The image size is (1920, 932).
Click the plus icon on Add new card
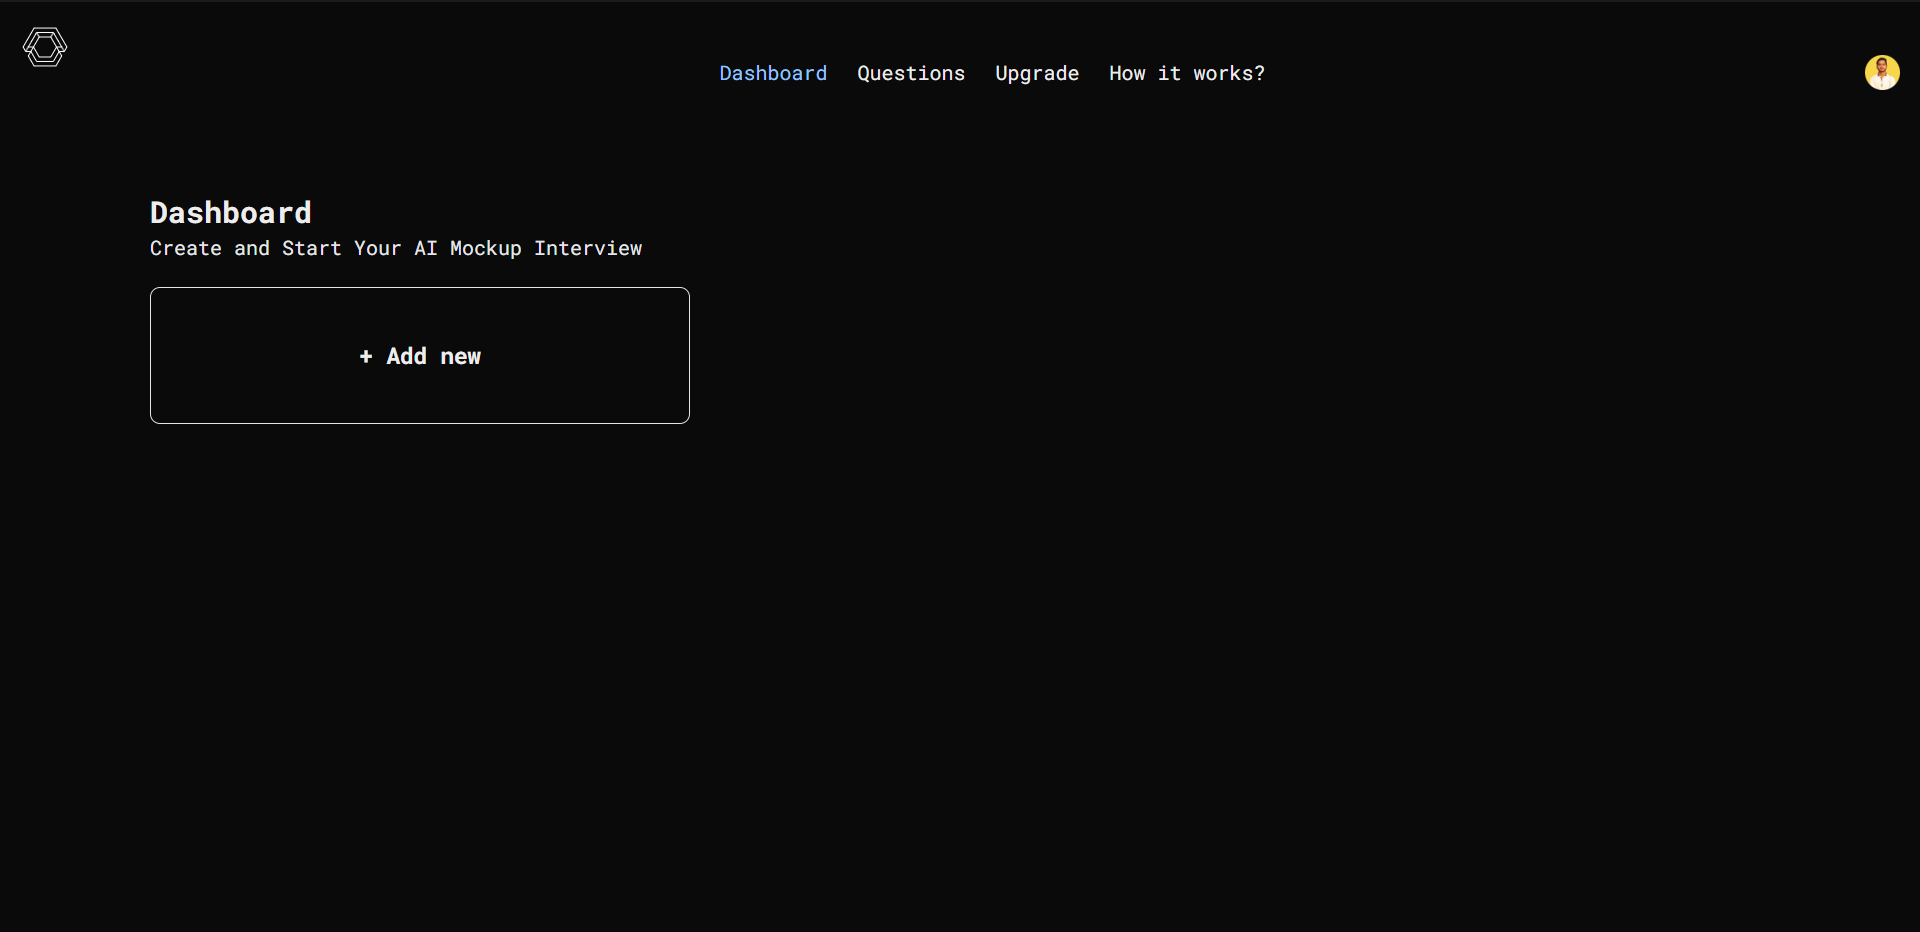[x=366, y=357]
